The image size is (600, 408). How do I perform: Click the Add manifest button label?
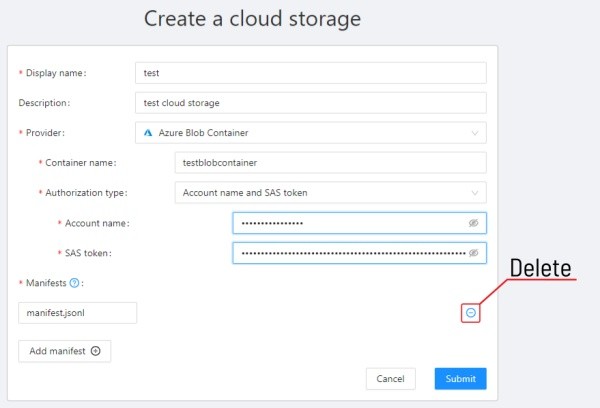pos(58,351)
